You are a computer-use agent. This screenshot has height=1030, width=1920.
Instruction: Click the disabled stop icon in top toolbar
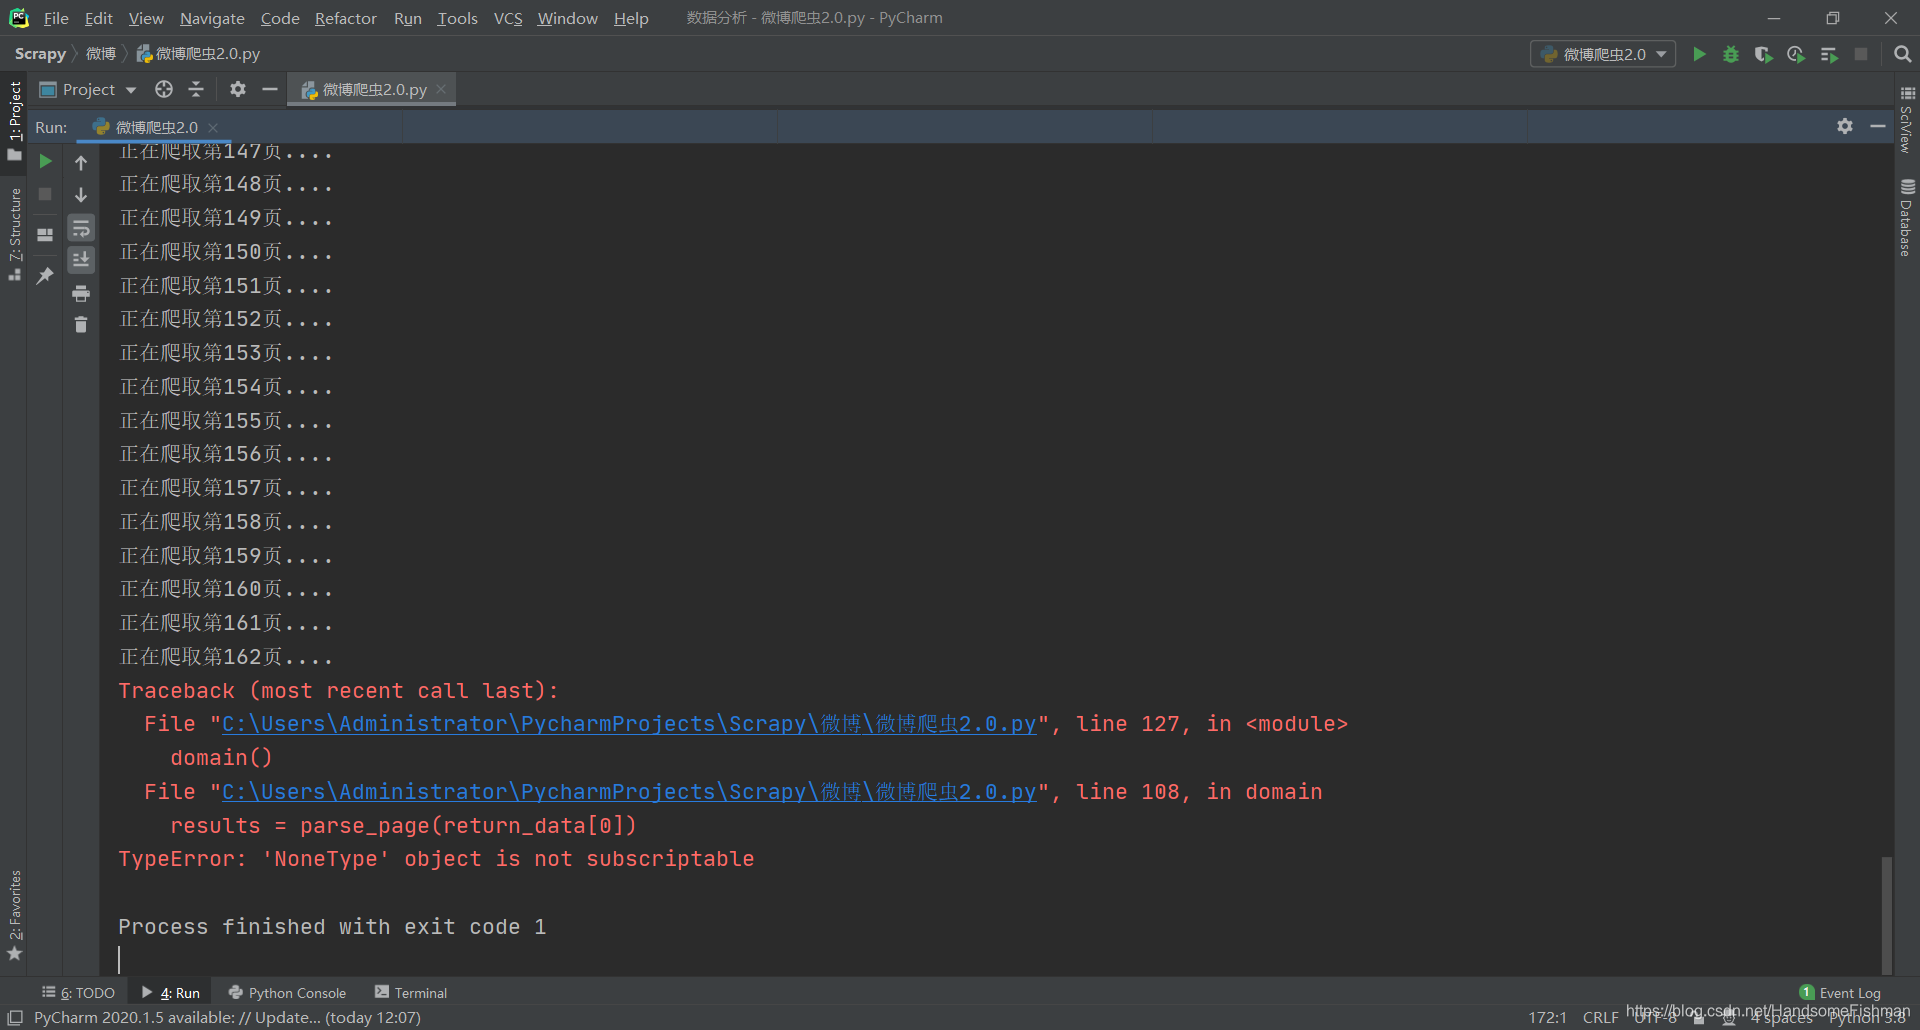coord(1861,54)
